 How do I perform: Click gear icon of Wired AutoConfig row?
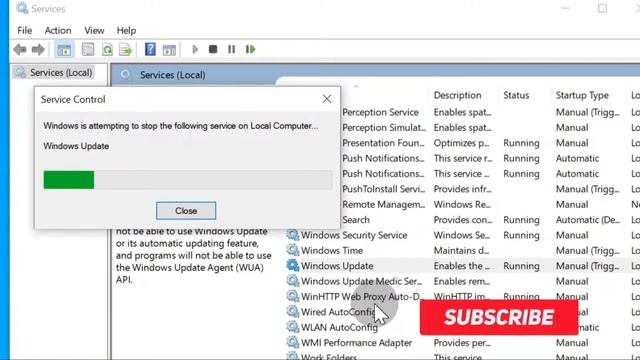(x=293, y=311)
